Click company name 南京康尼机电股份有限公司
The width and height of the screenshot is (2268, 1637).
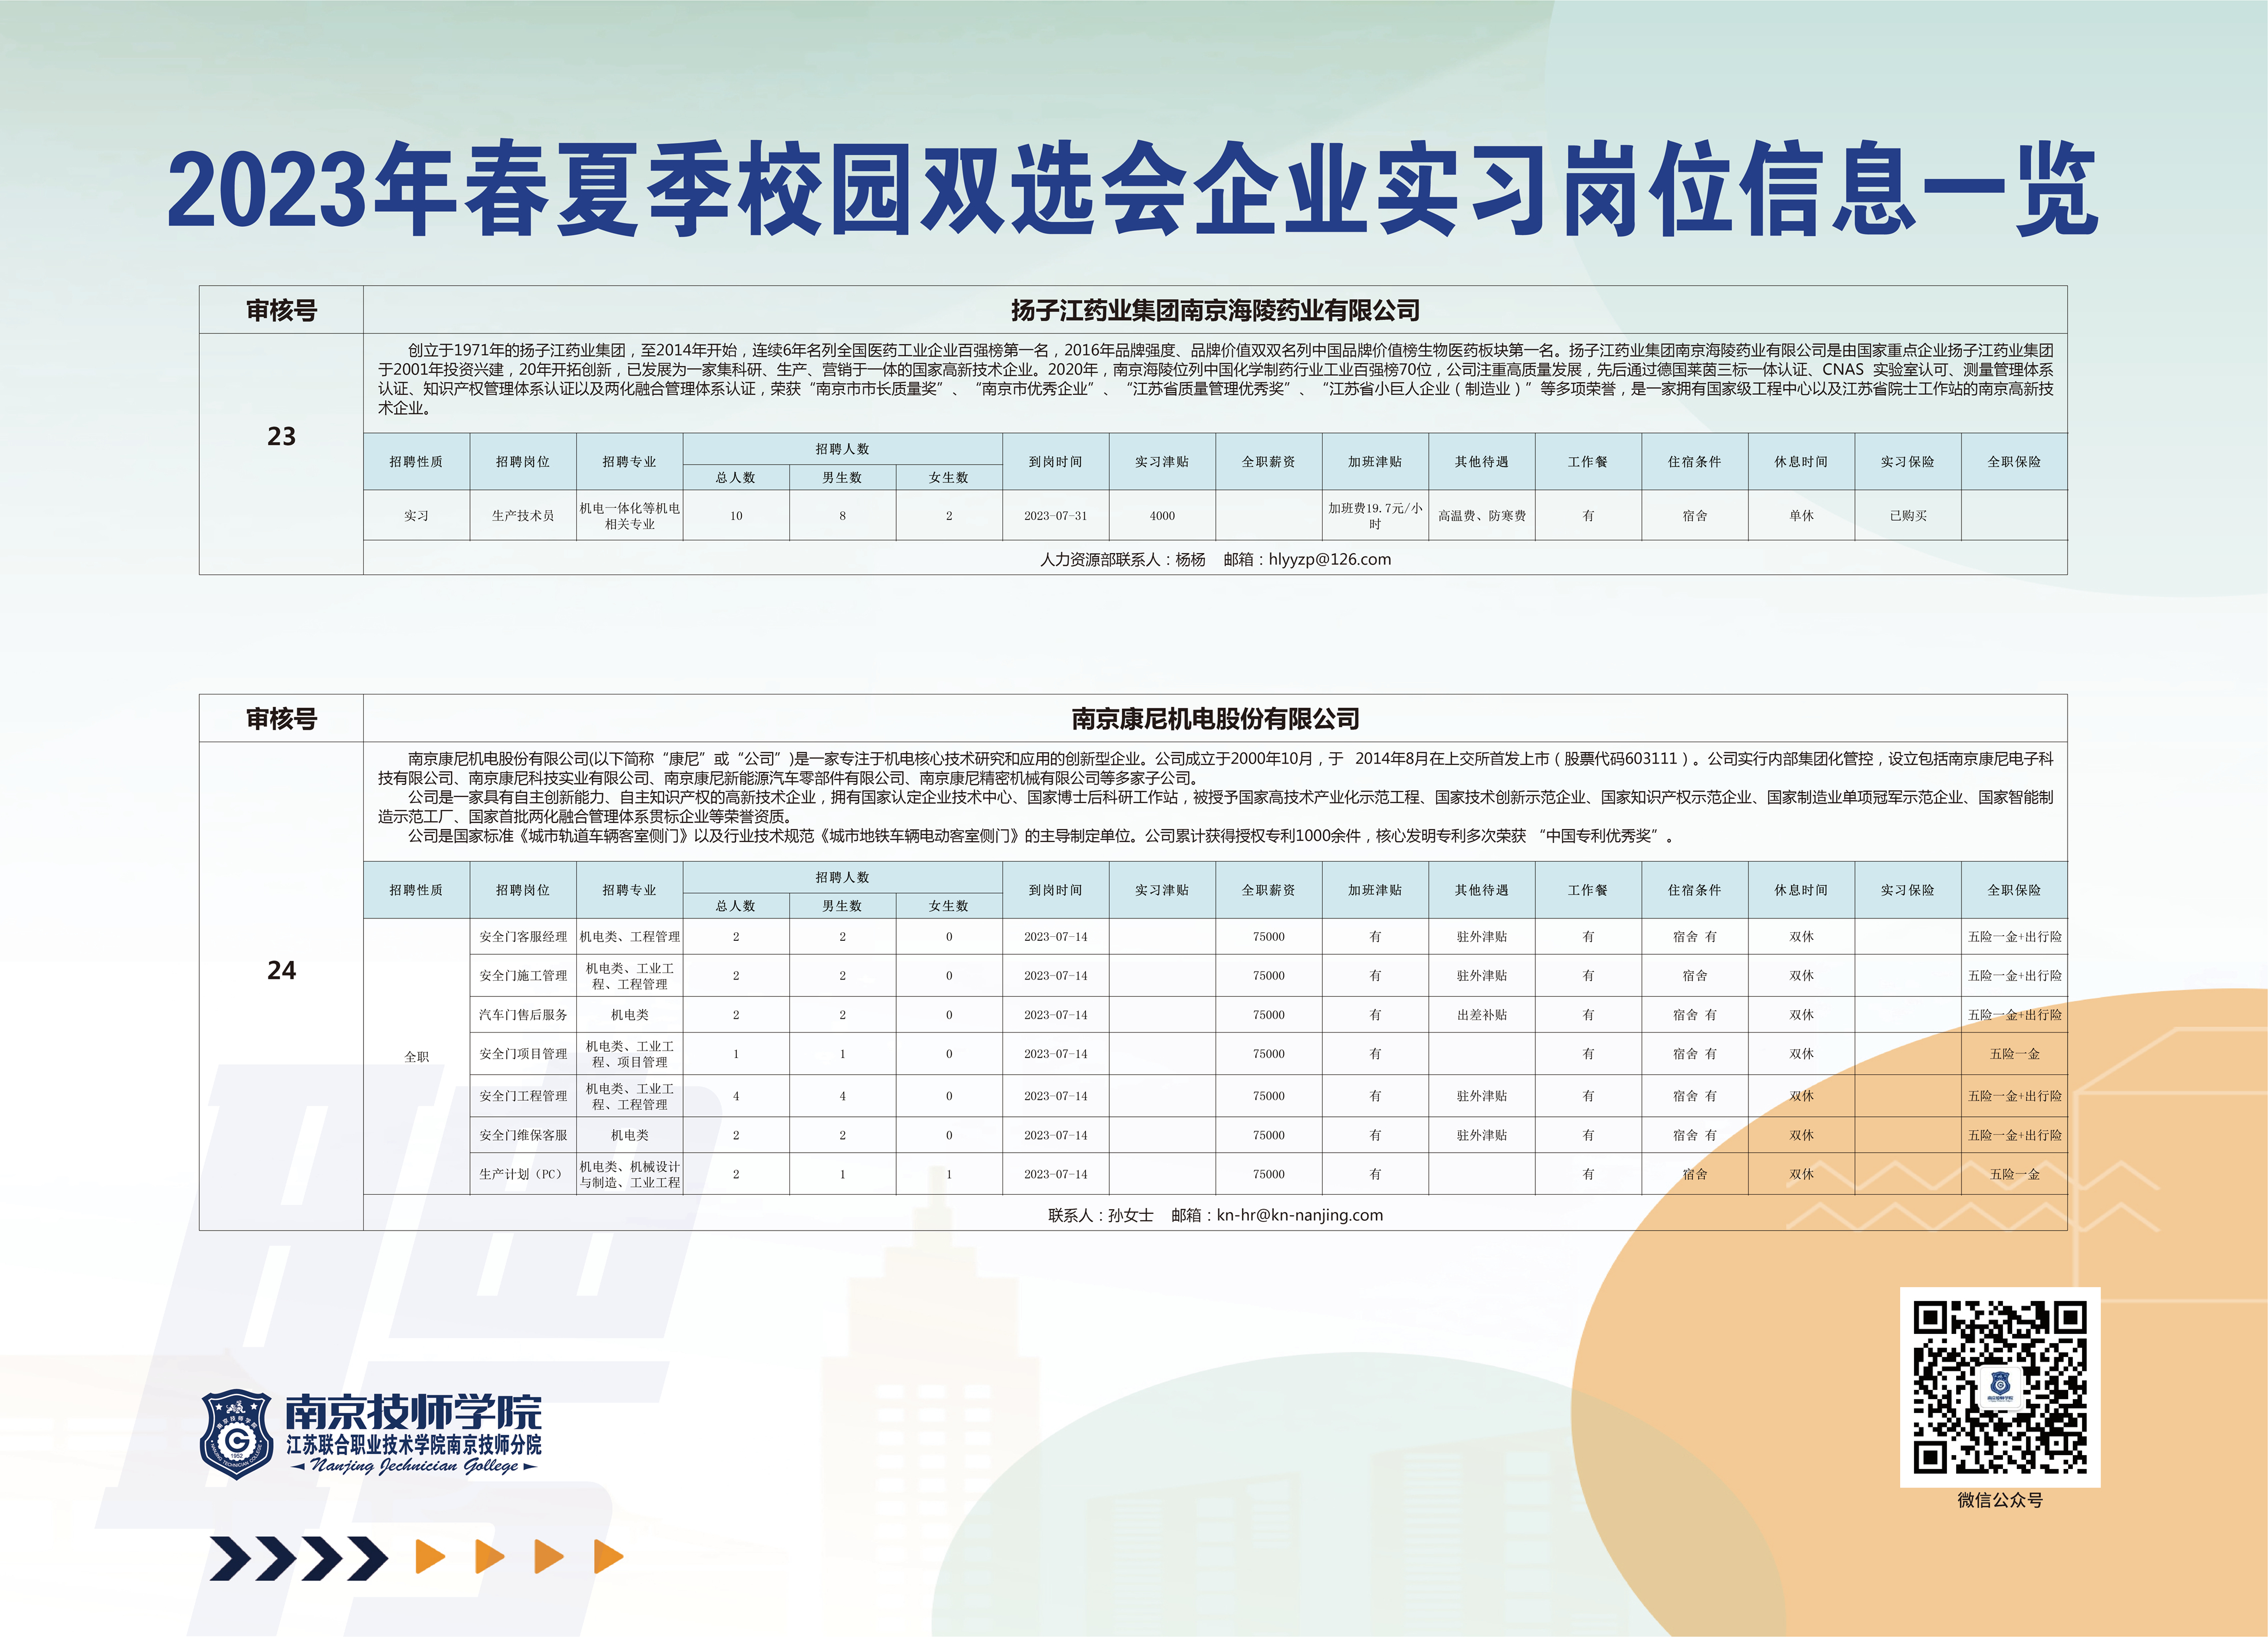[1214, 718]
